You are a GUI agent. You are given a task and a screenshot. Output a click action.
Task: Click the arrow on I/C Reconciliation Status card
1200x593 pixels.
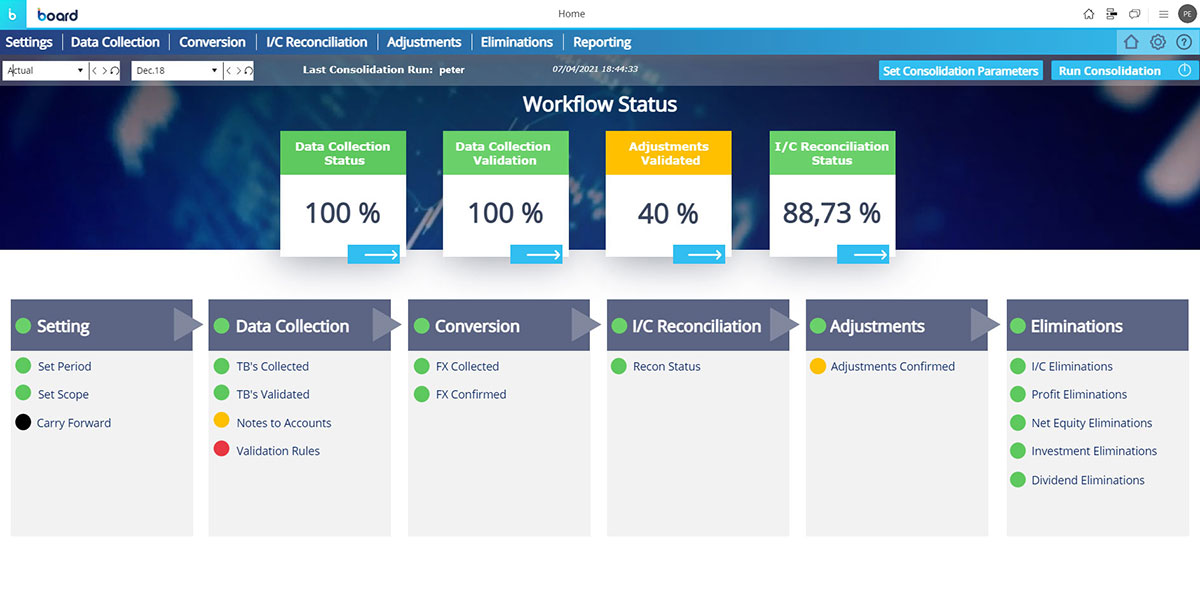click(x=863, y=255)
